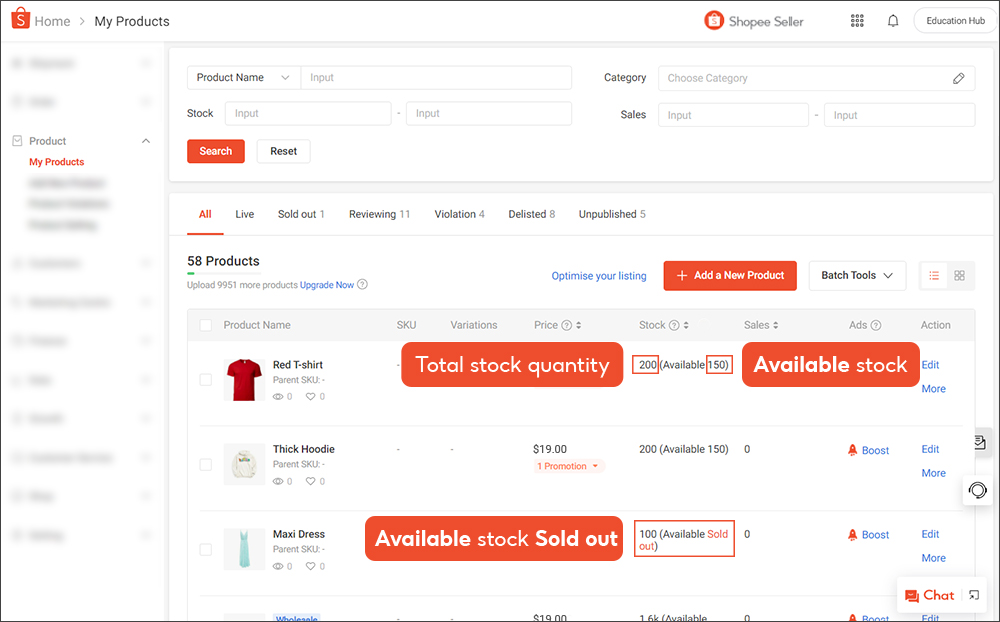Click the likes heart icon for Maxi Dress
This screenshot has width=1000, height=622.
pos(311,566)
